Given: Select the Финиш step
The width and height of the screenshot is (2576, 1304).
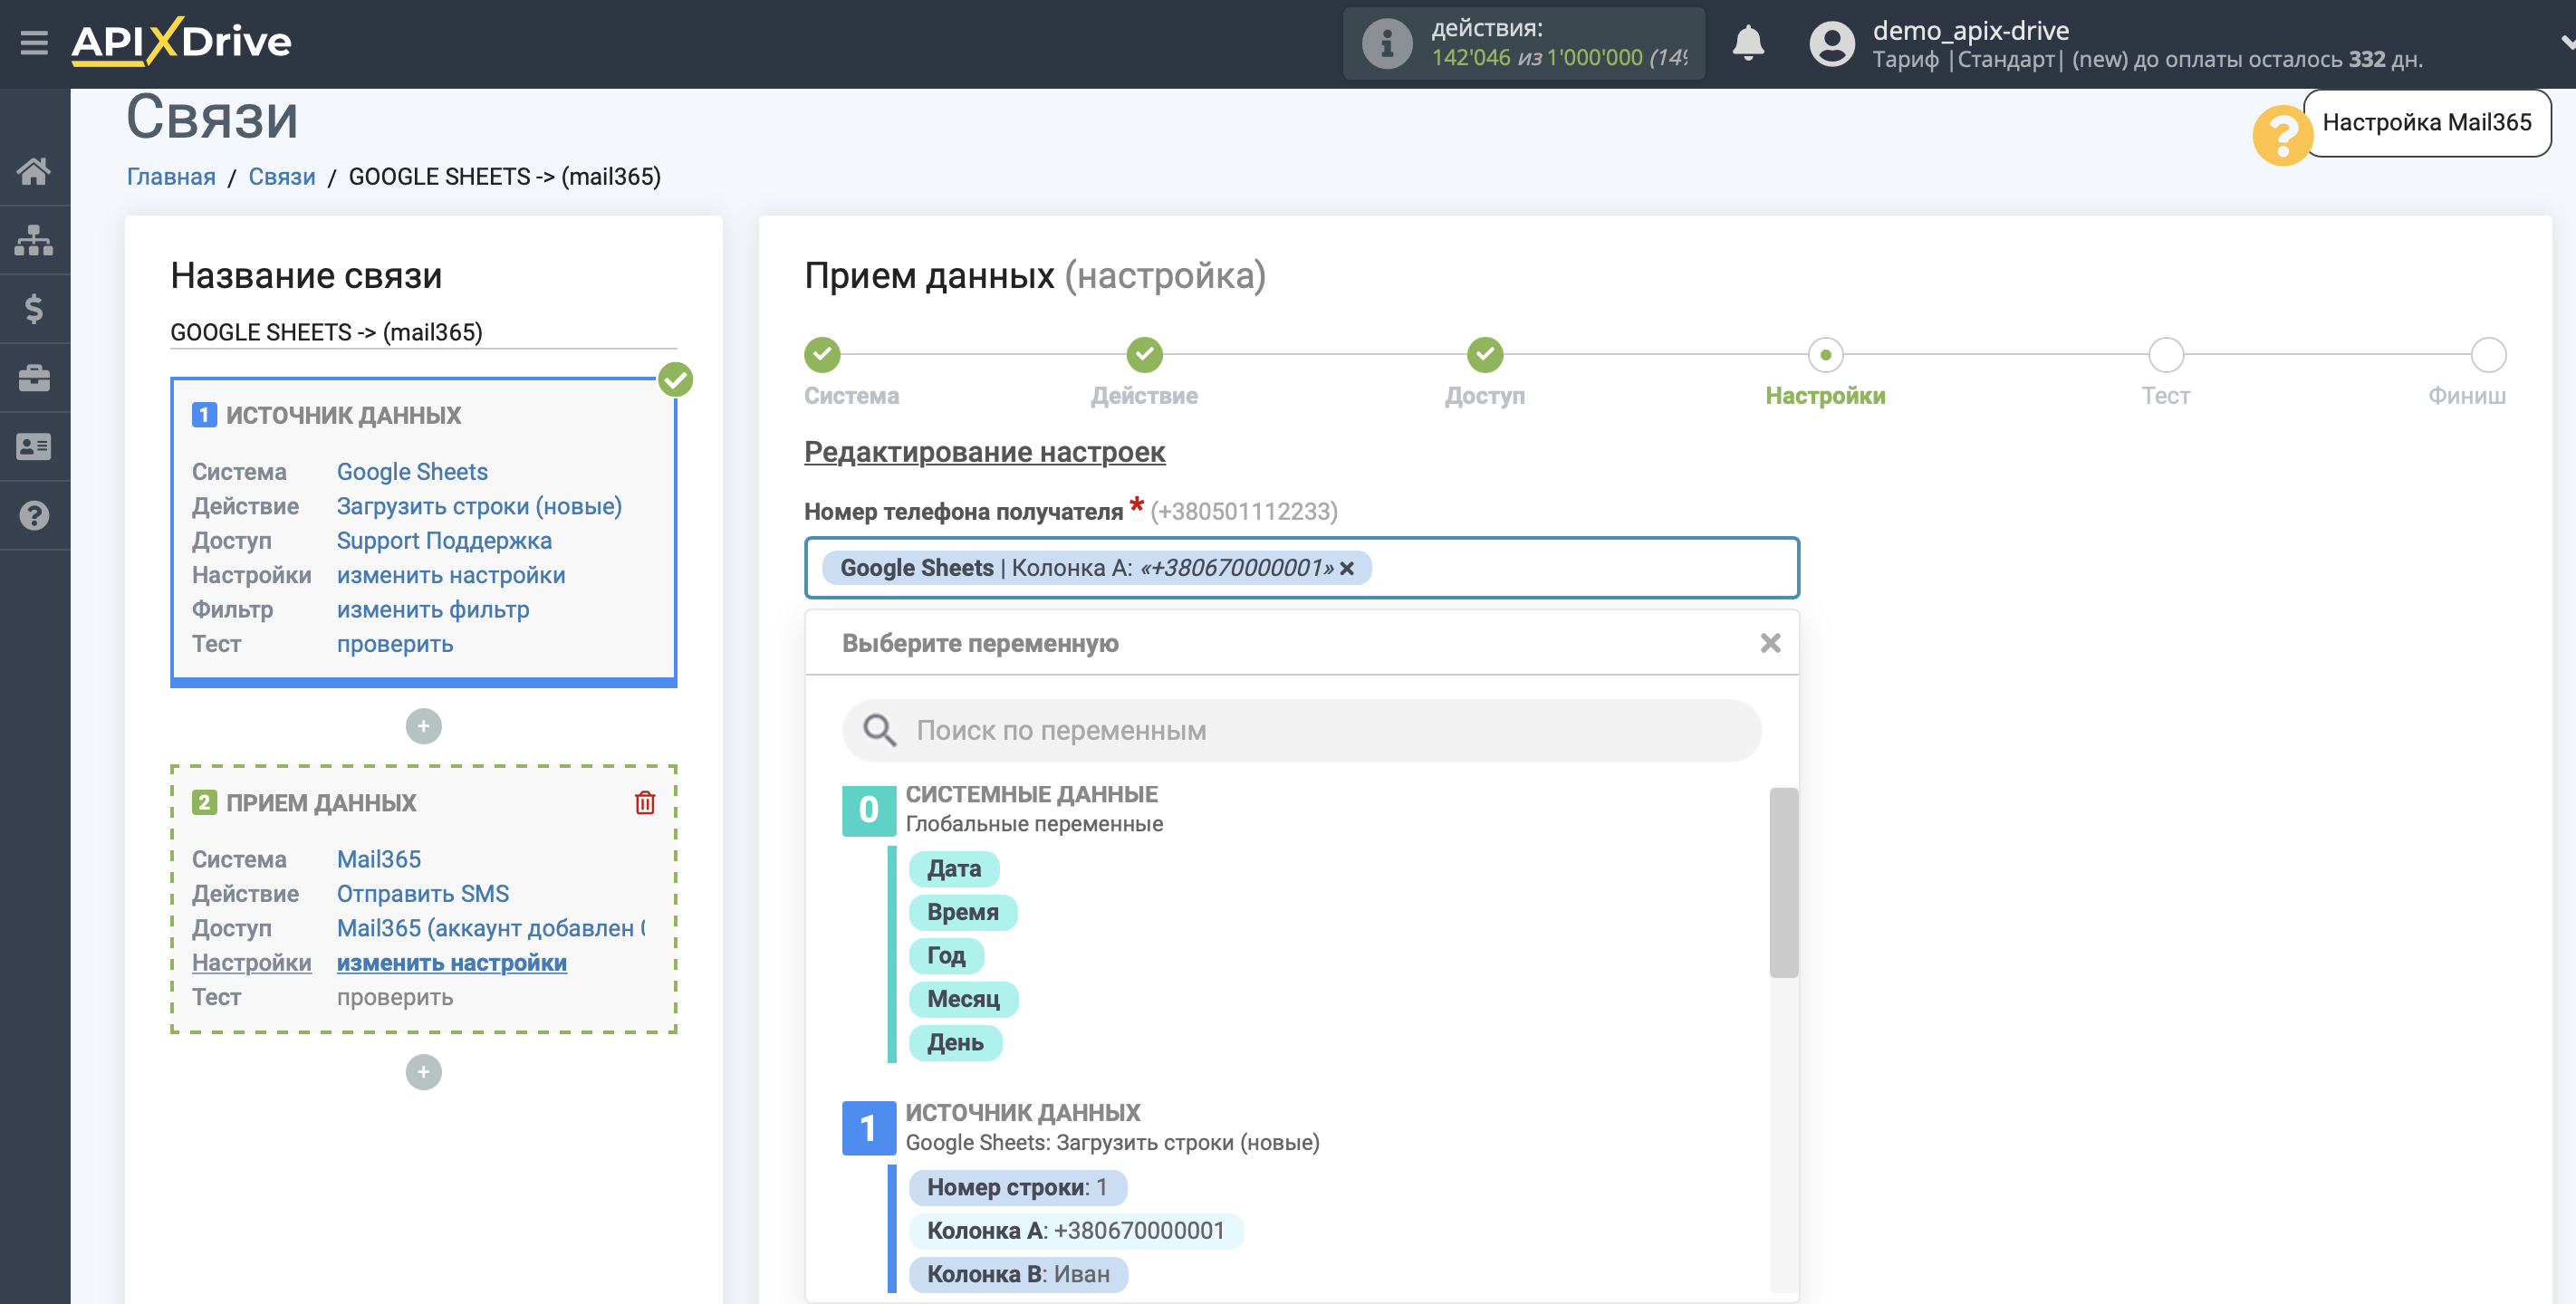Looking at the screenshot, I should (x=2488, y=354).
